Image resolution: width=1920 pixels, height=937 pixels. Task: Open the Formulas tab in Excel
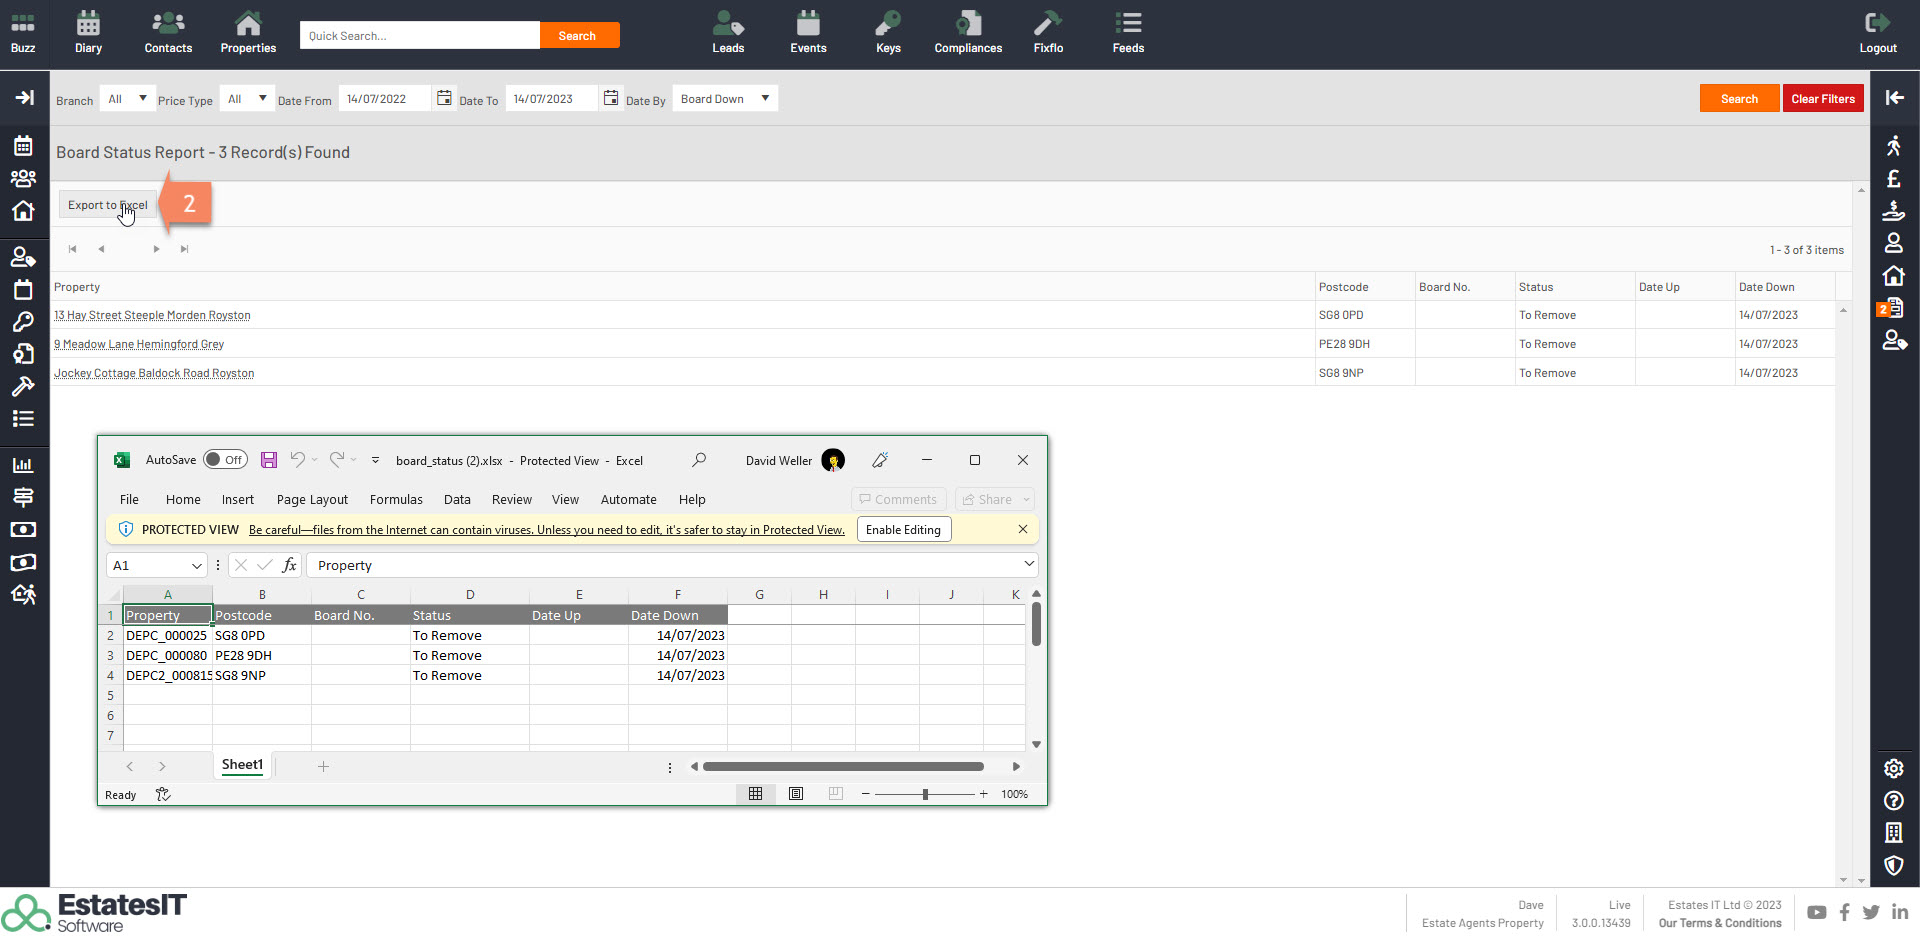coord(396,500)
